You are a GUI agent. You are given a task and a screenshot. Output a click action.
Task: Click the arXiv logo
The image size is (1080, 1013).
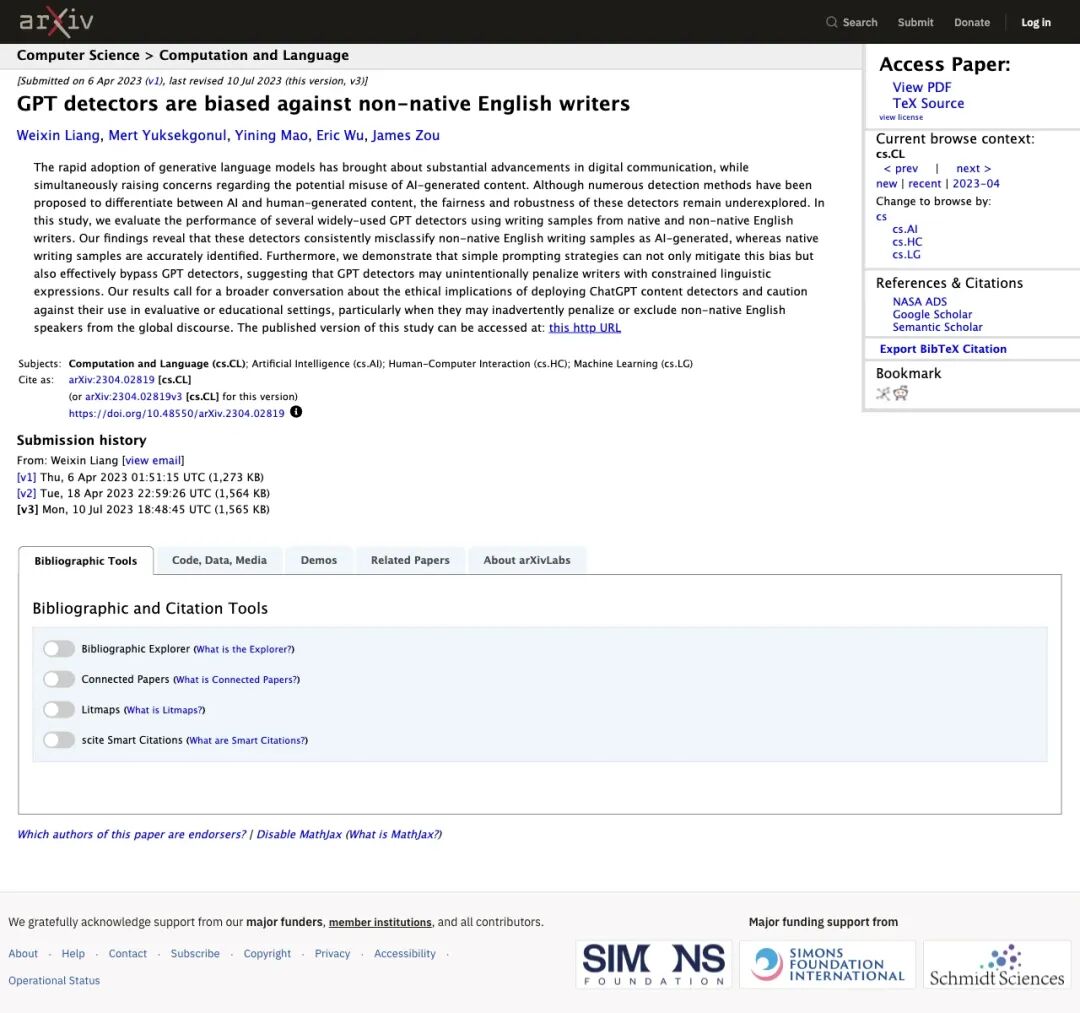[56, 22]
